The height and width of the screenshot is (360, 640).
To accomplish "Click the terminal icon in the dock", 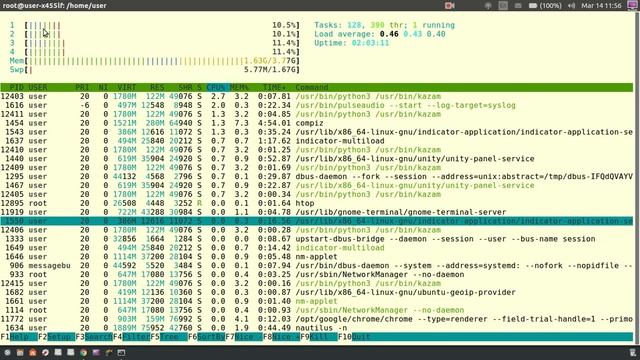I will tap(121, 352).
